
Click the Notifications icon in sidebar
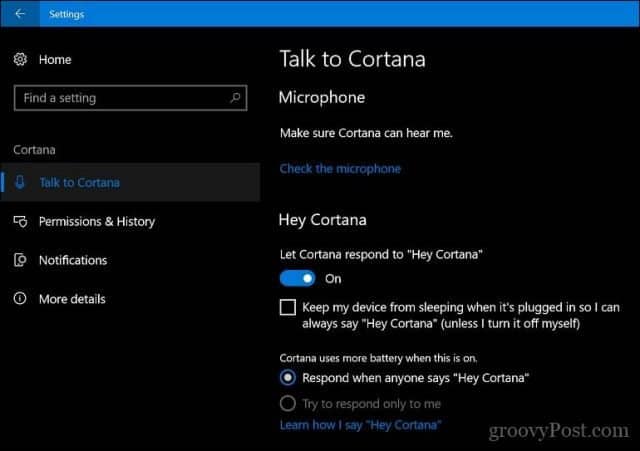[x=20, y=260]
